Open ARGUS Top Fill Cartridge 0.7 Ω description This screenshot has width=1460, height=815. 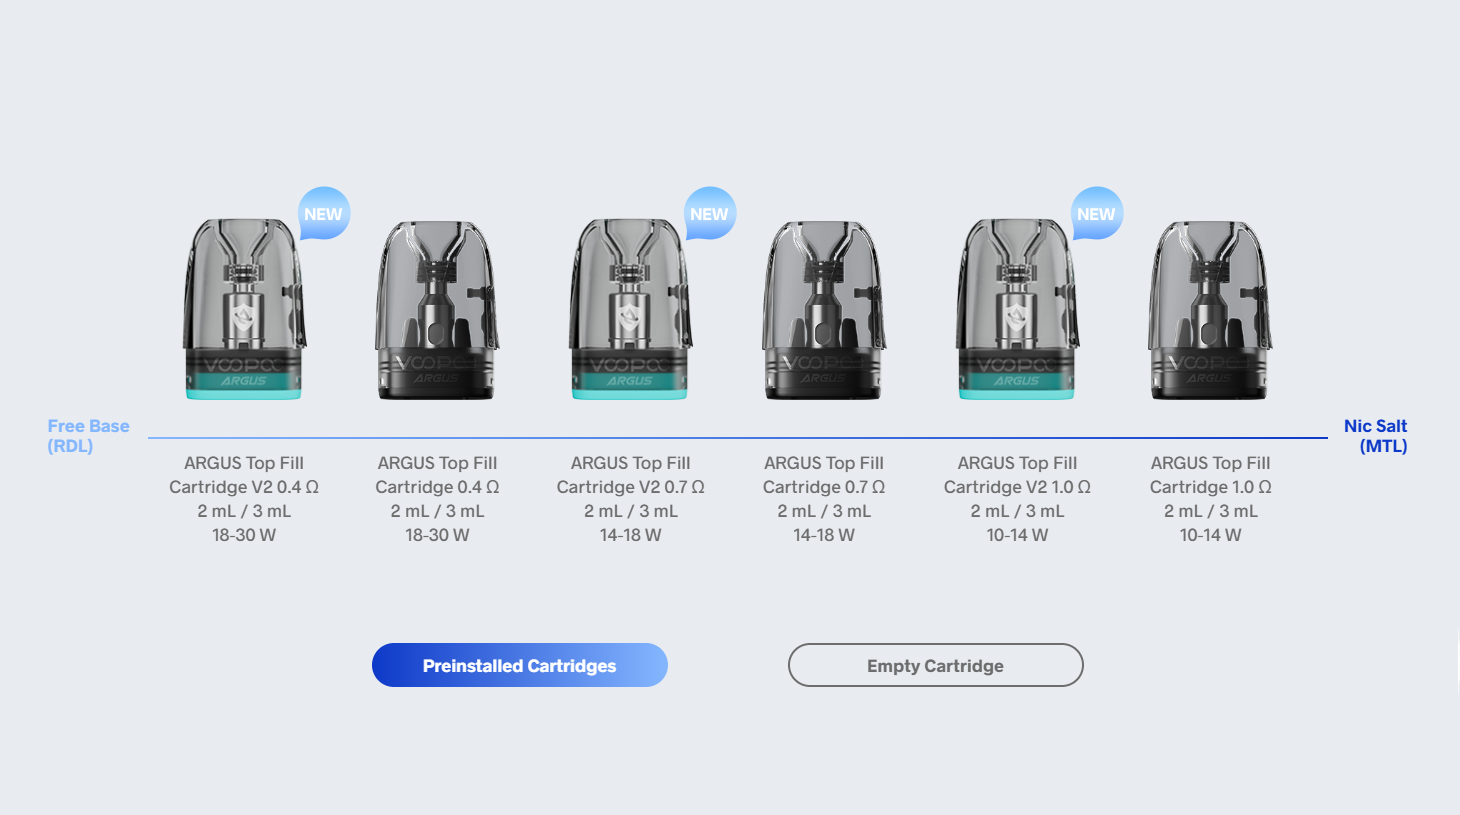(x=824, y=499)
